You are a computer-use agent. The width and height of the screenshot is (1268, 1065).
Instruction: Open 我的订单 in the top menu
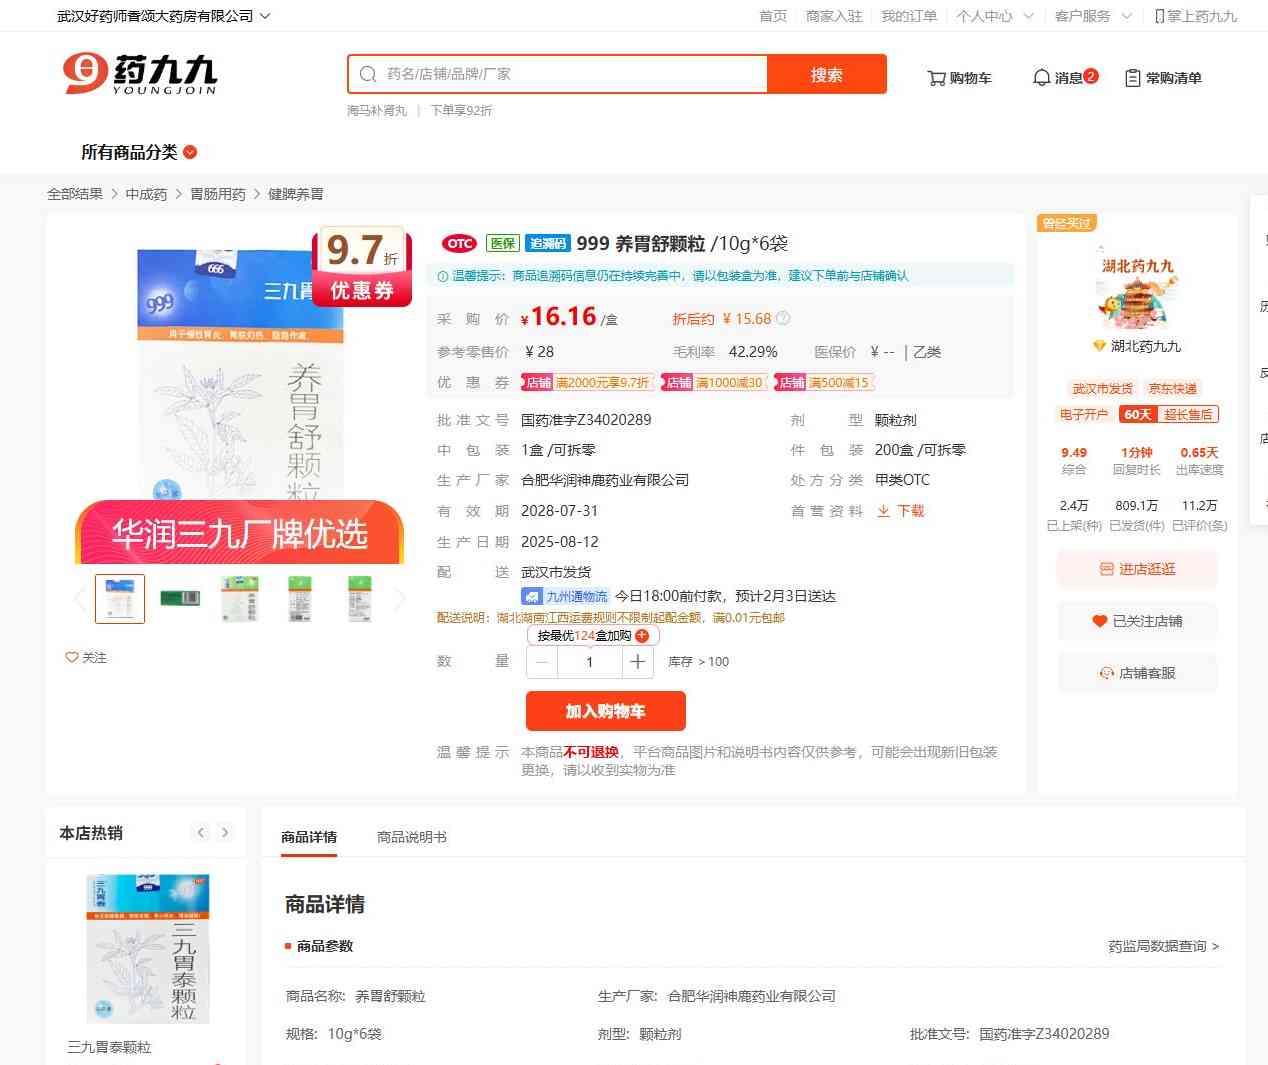click(x=908, y=16)
